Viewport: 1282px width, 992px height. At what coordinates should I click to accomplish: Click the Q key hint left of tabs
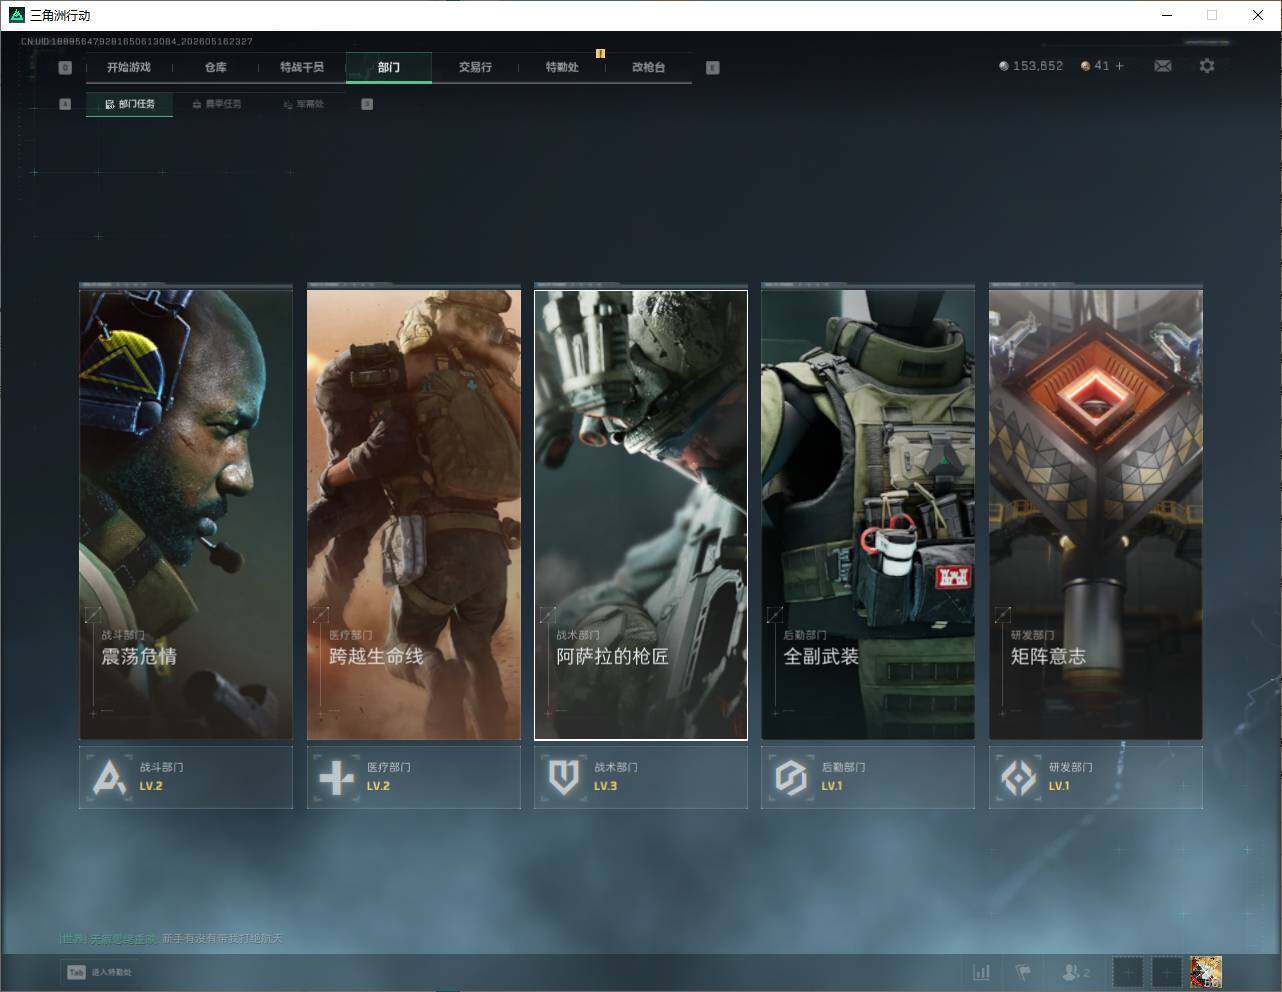coord(65,67)
